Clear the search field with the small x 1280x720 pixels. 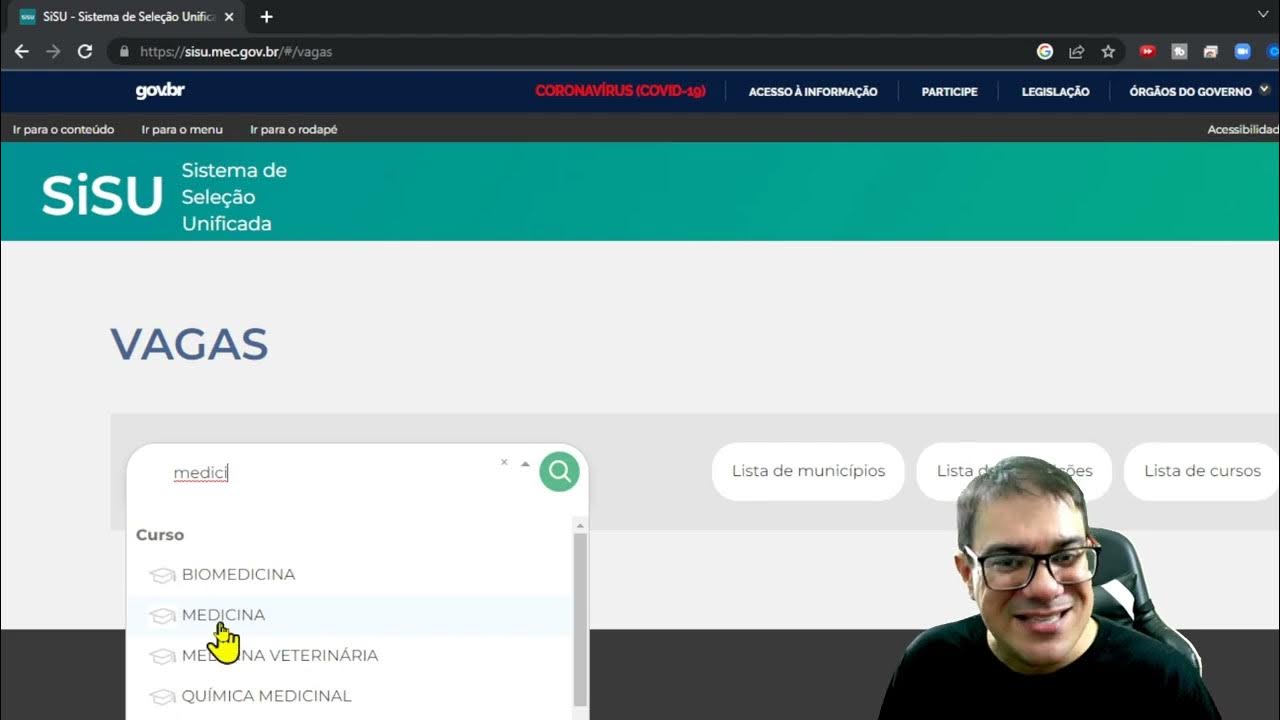coord(504,462)
